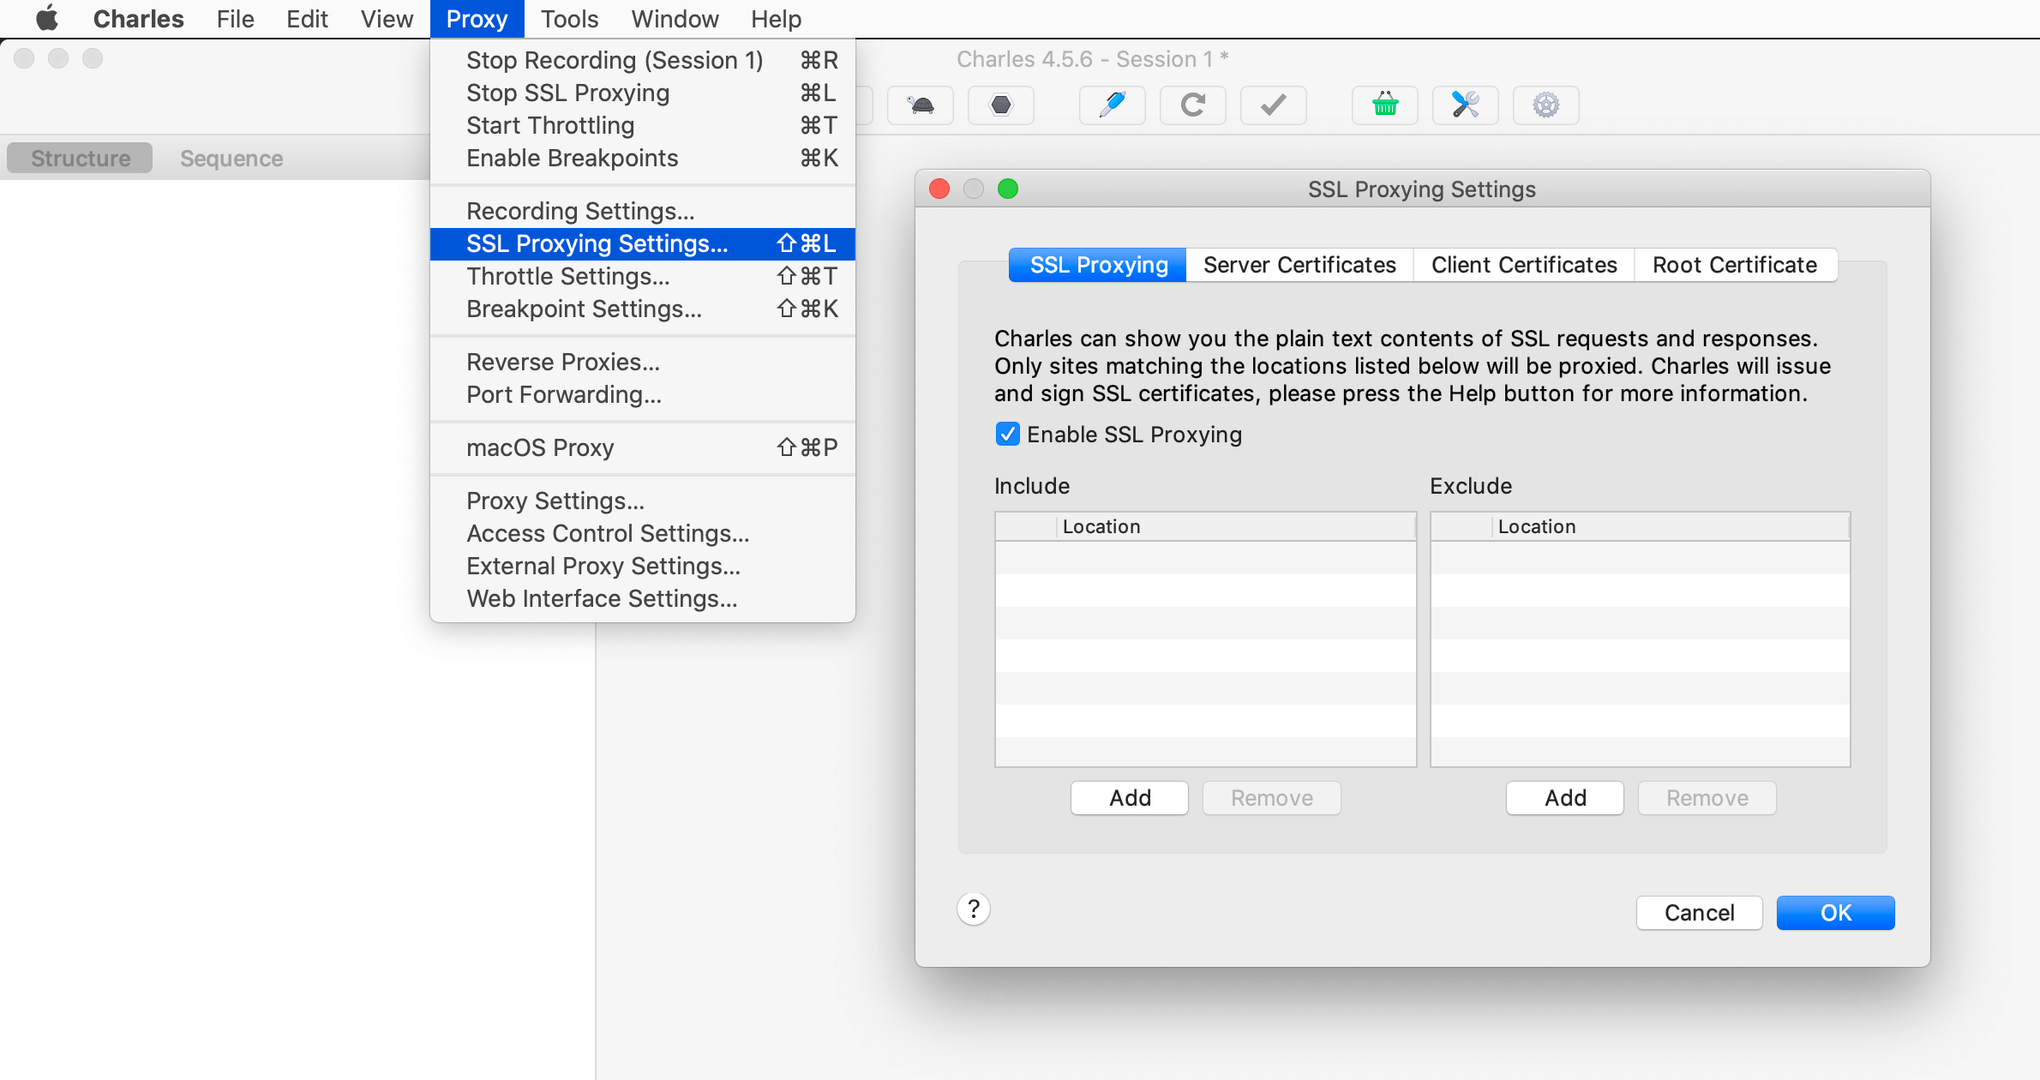Toggle the Enable SSL Proxying checkbox

tap(1007, 434)
